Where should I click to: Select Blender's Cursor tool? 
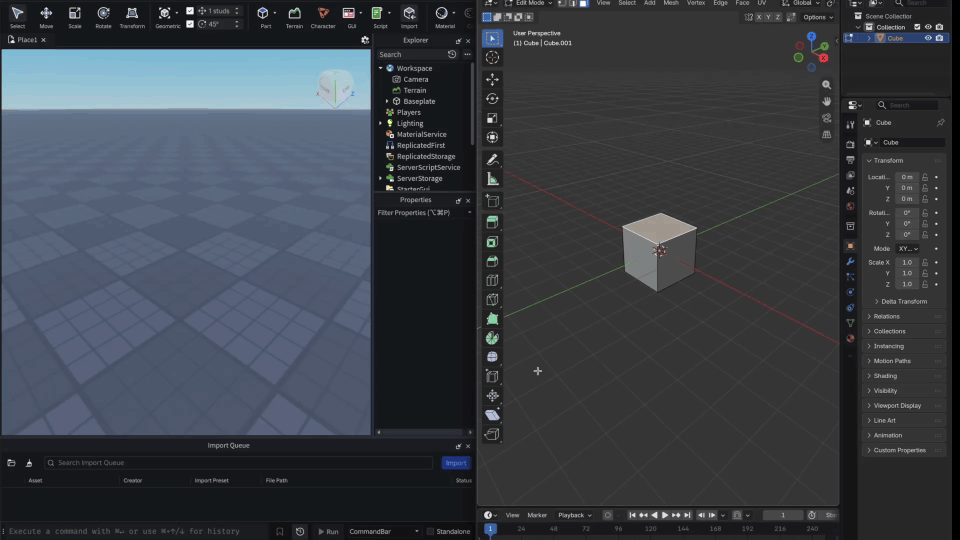pos(492,58)
